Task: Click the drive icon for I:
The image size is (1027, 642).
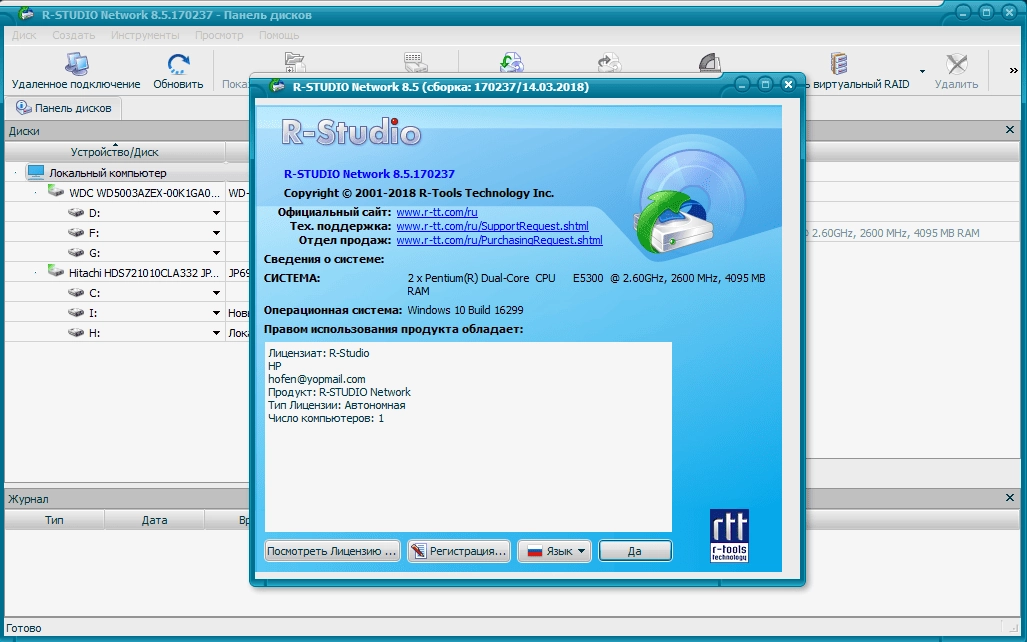Action: click(76, 312)
